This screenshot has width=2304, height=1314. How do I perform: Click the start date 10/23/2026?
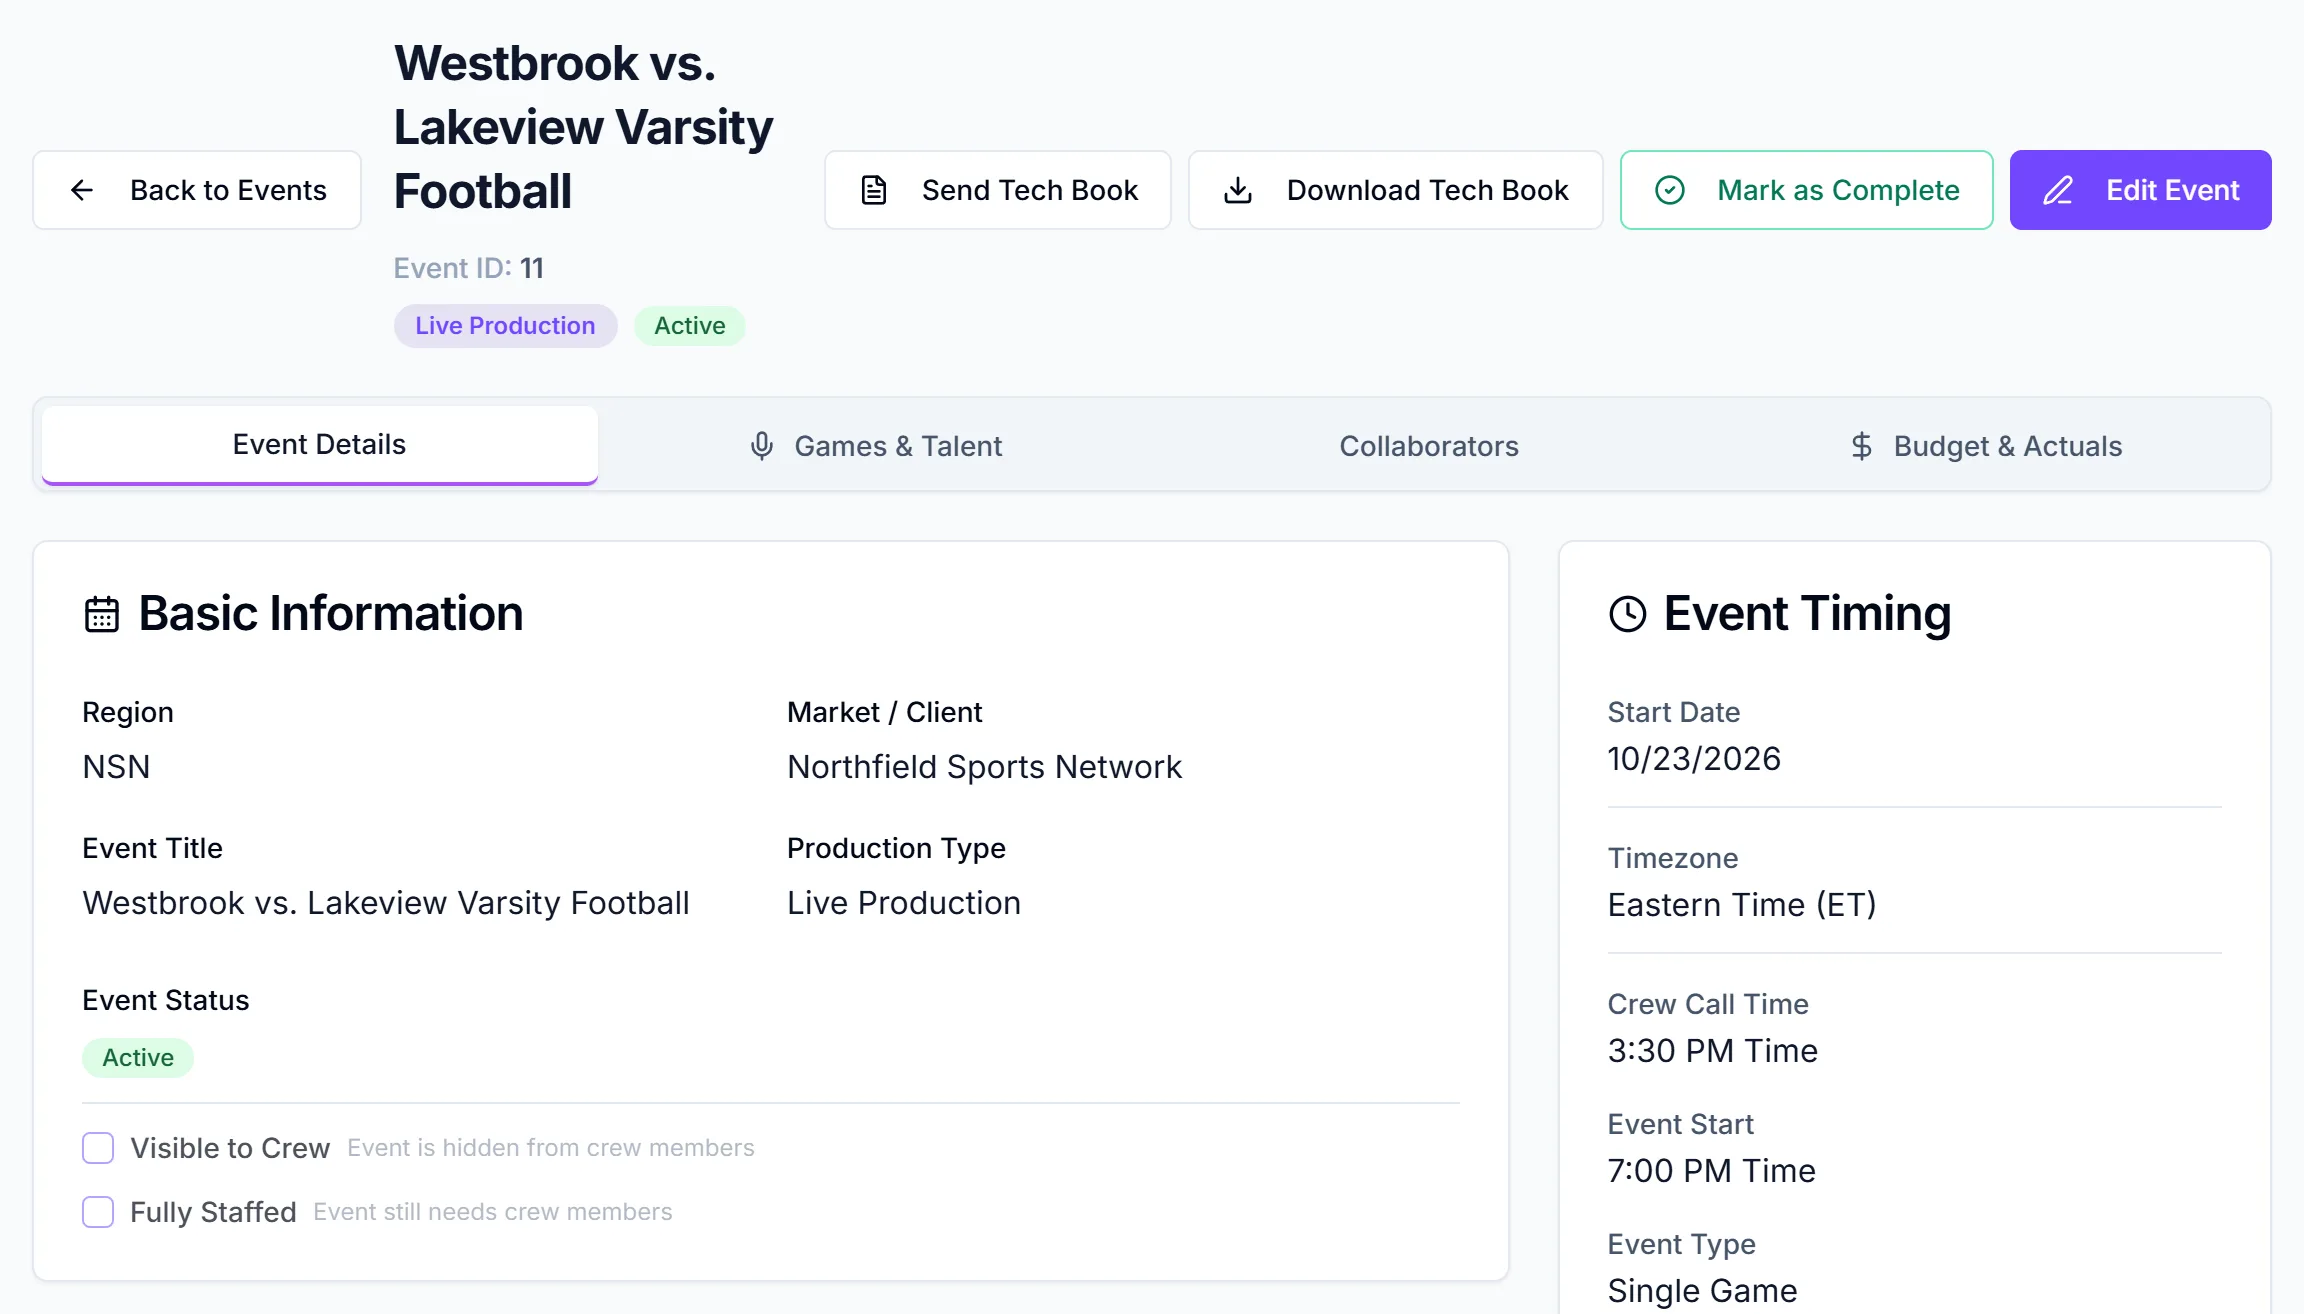pos(1695,759)
